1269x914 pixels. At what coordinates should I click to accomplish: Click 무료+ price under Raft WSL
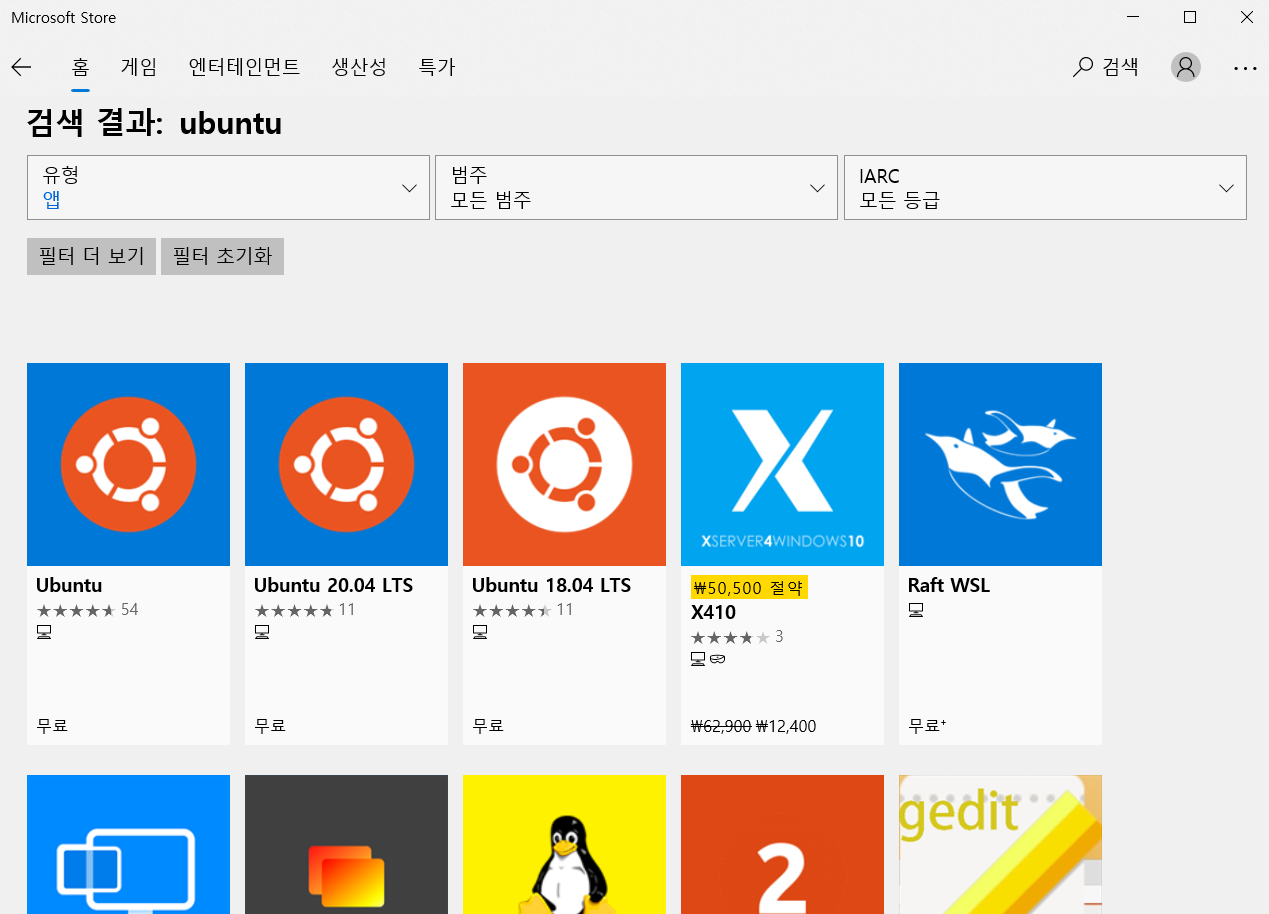point(927,726)
